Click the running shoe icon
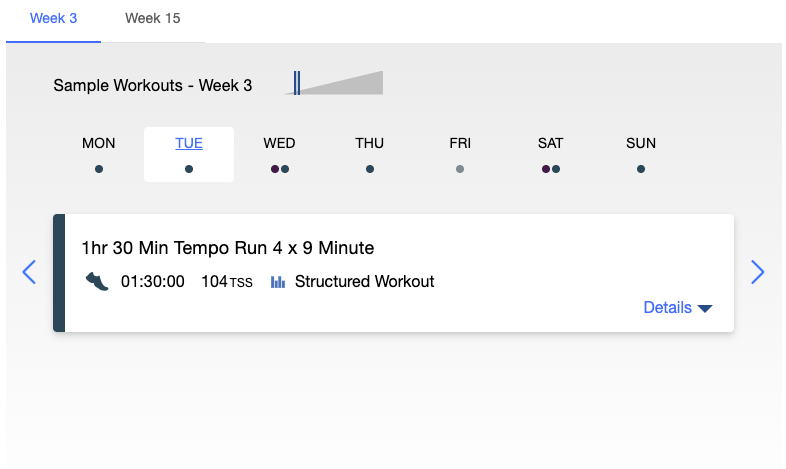Screen dimensions: 786x469 point(96,282)
